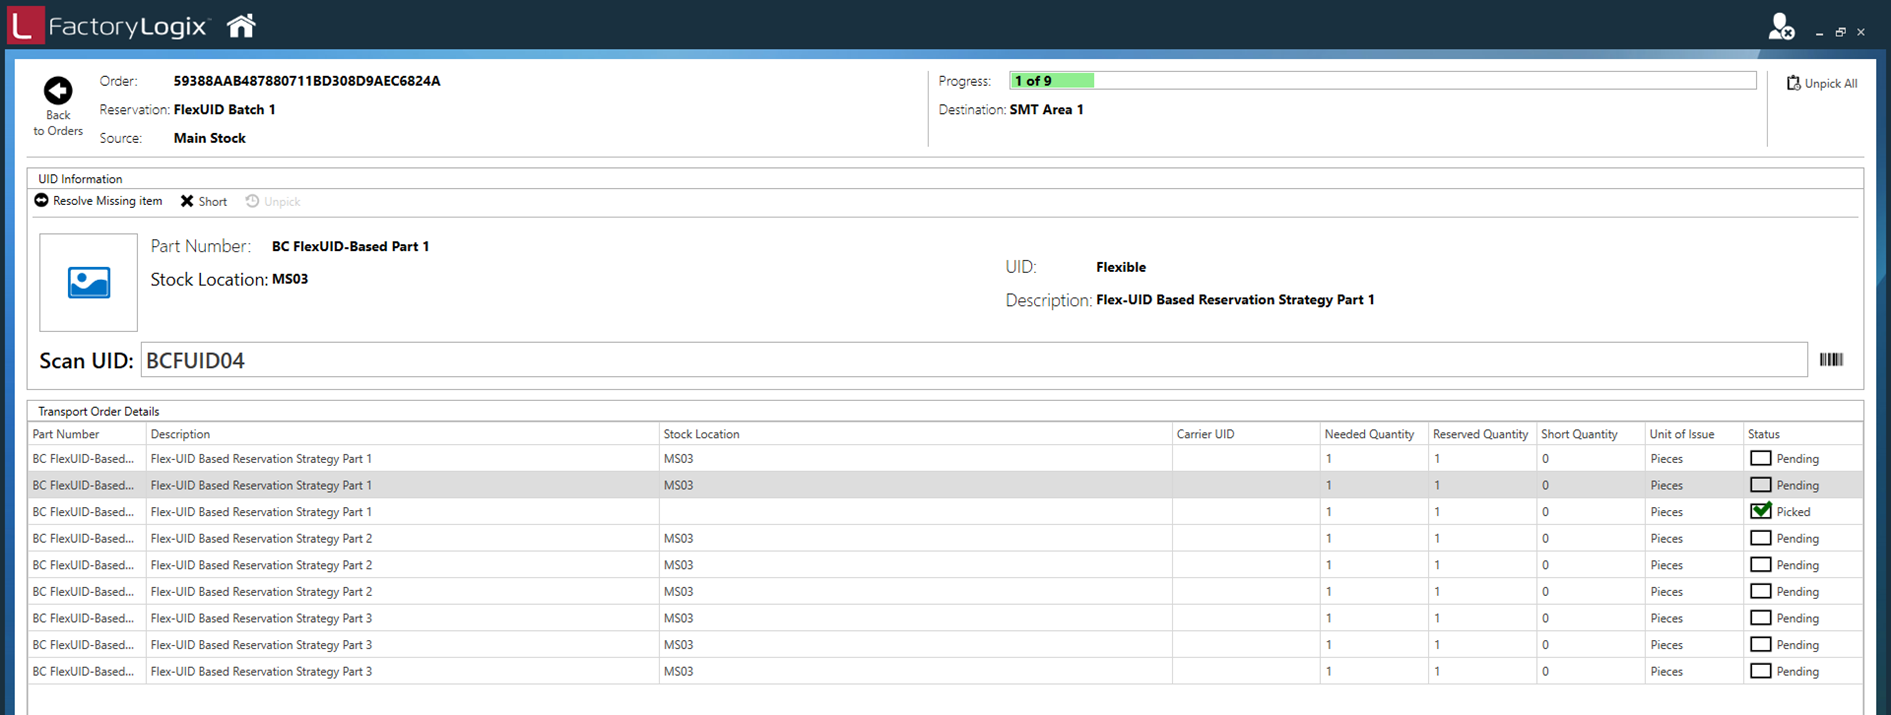Sort by Stock Location column header
The image size is (1891, 715).
pos(701,434)
